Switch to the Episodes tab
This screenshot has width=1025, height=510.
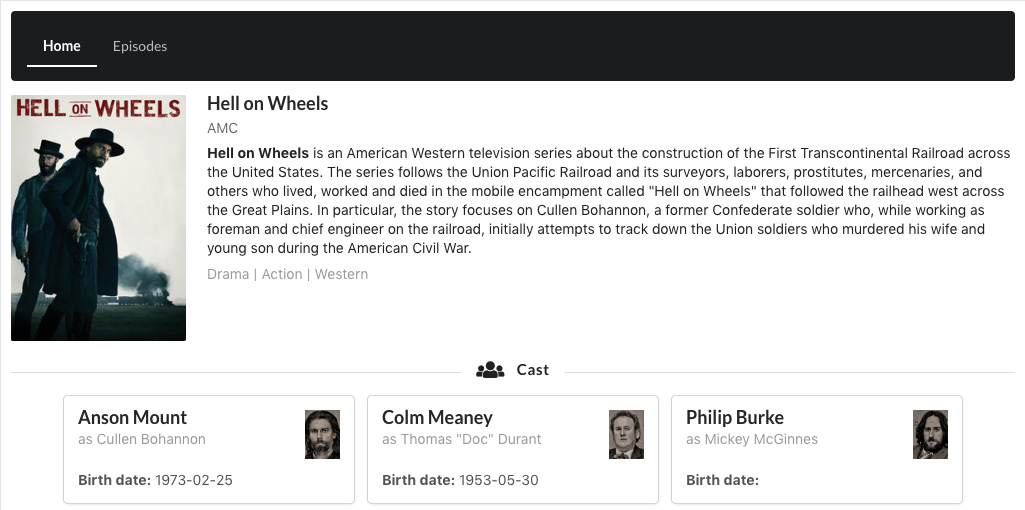(140, 46)
